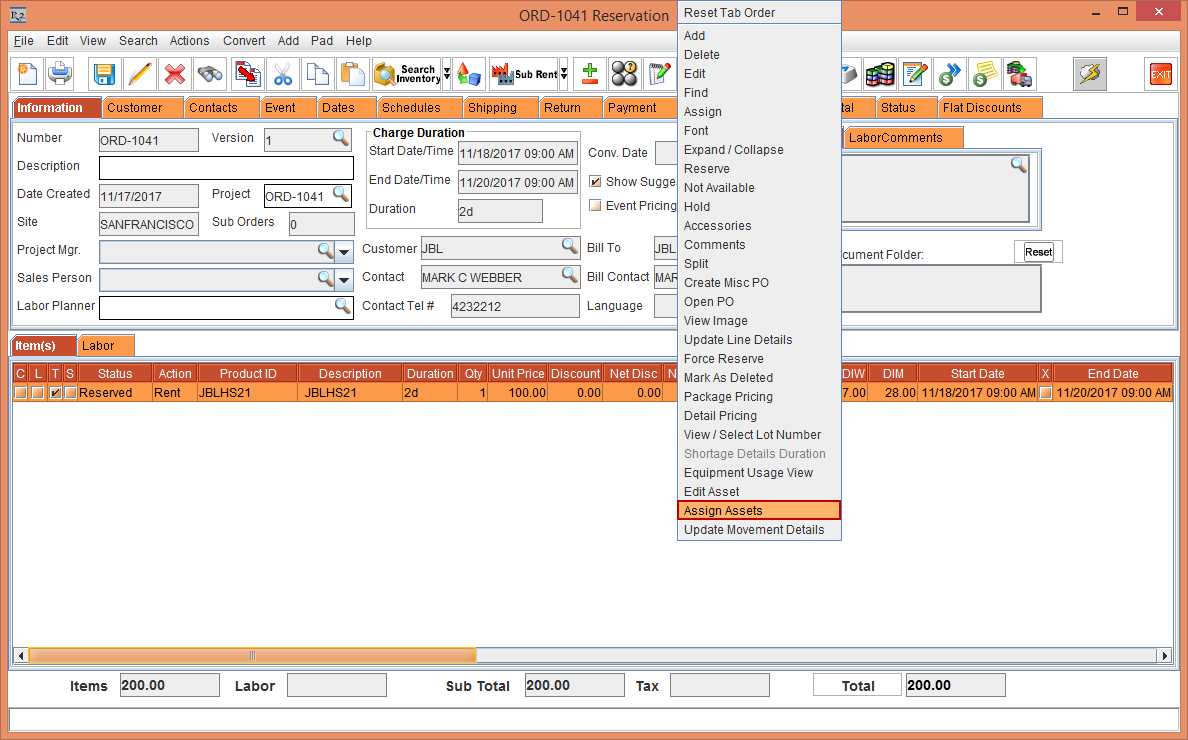The height and width of the screenshot is (740, 1188).
Task: Click the magnifier next to Customer JBL
Action: [x=569, y=246]
